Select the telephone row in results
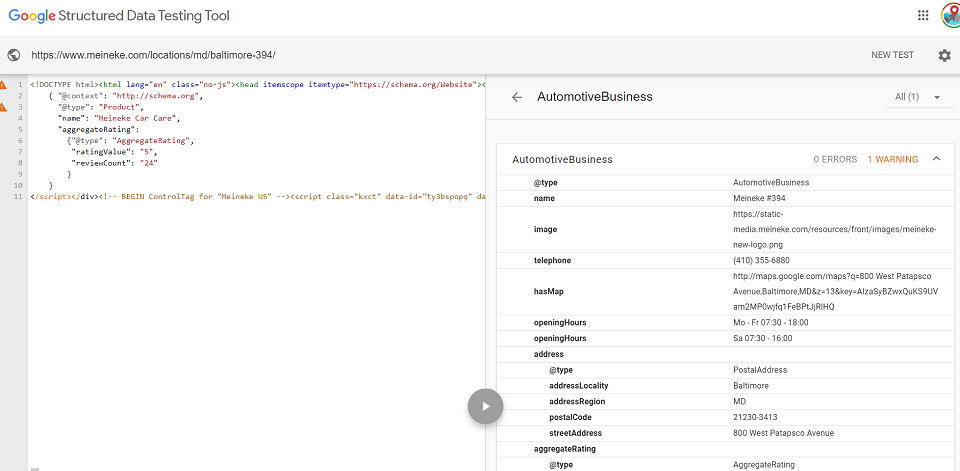The width and height of the screenshot is (960, 471). click(552, 260)
